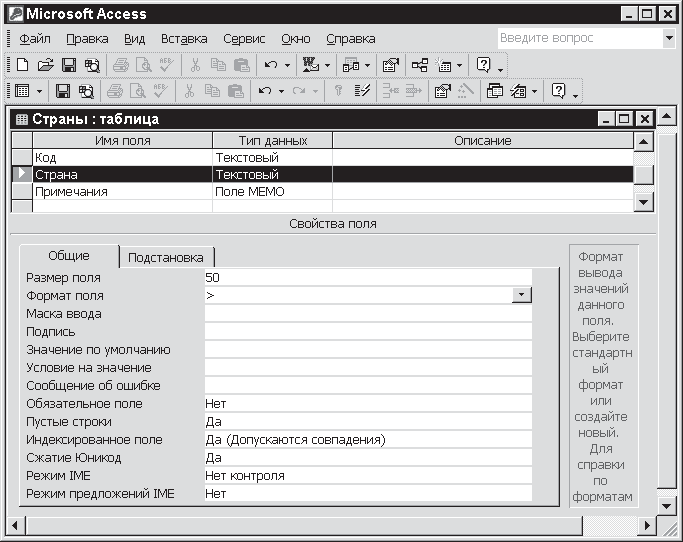The image size is (683, 542).
Task: Open the OfficeLinks dropdown arrow
Action: (x=328, y=66)
